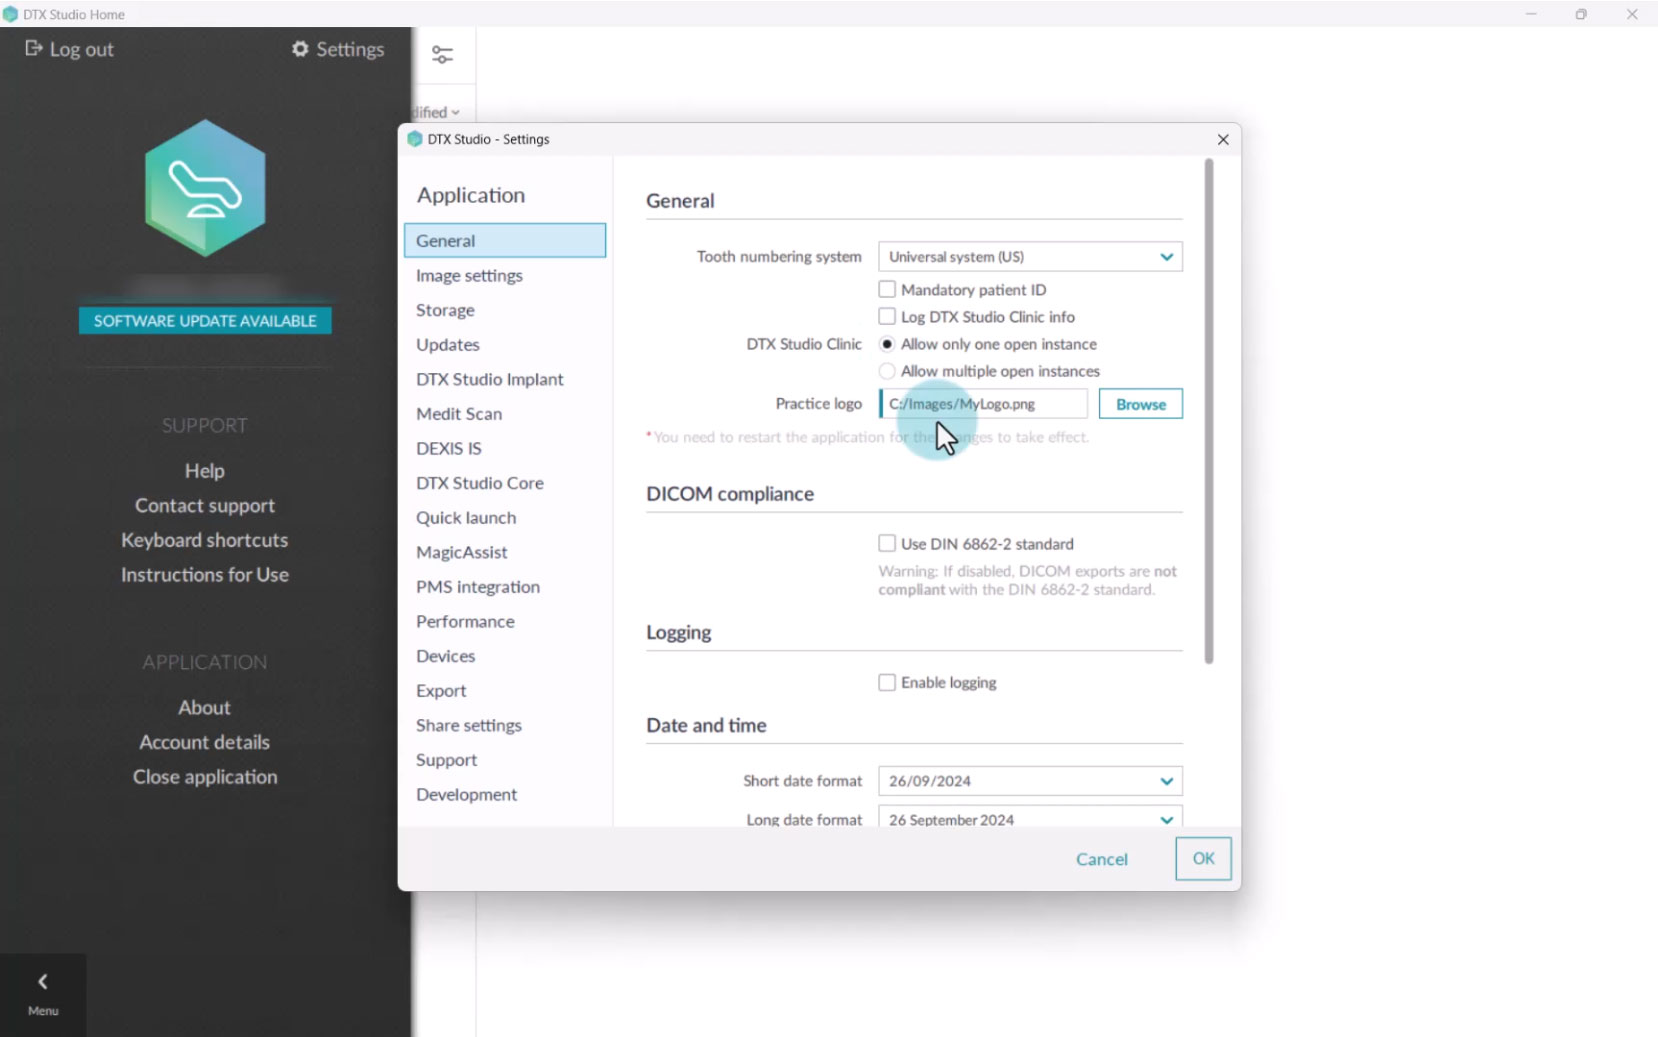Enable Mandatory patient ID checkbox

(x=887, y=289)
